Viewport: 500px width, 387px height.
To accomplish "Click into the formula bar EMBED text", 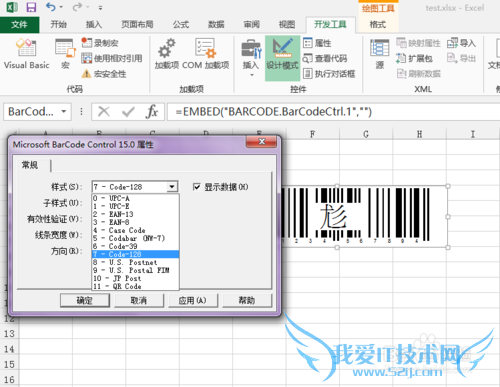I will (x=273, y=112).
